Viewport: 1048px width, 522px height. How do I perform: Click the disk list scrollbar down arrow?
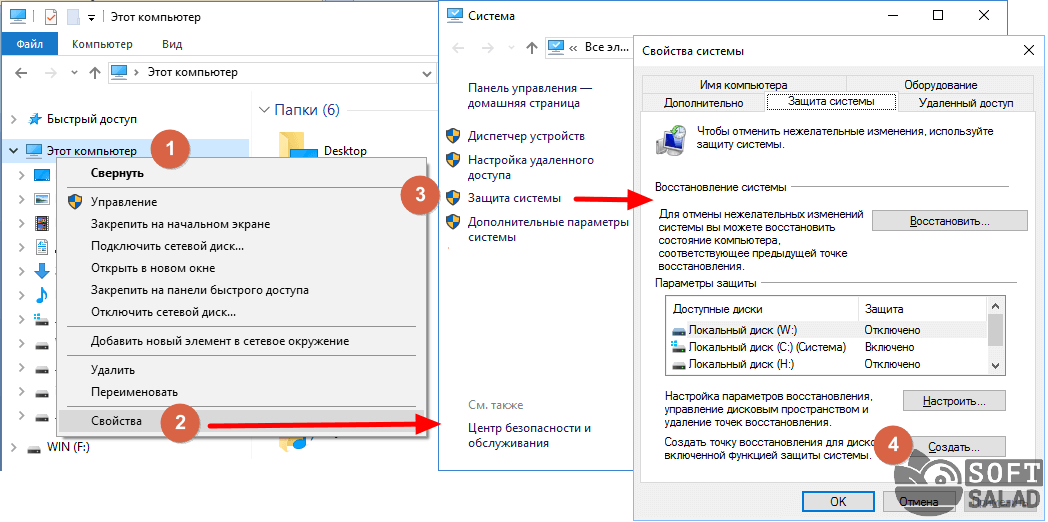[x=995, y=366]
